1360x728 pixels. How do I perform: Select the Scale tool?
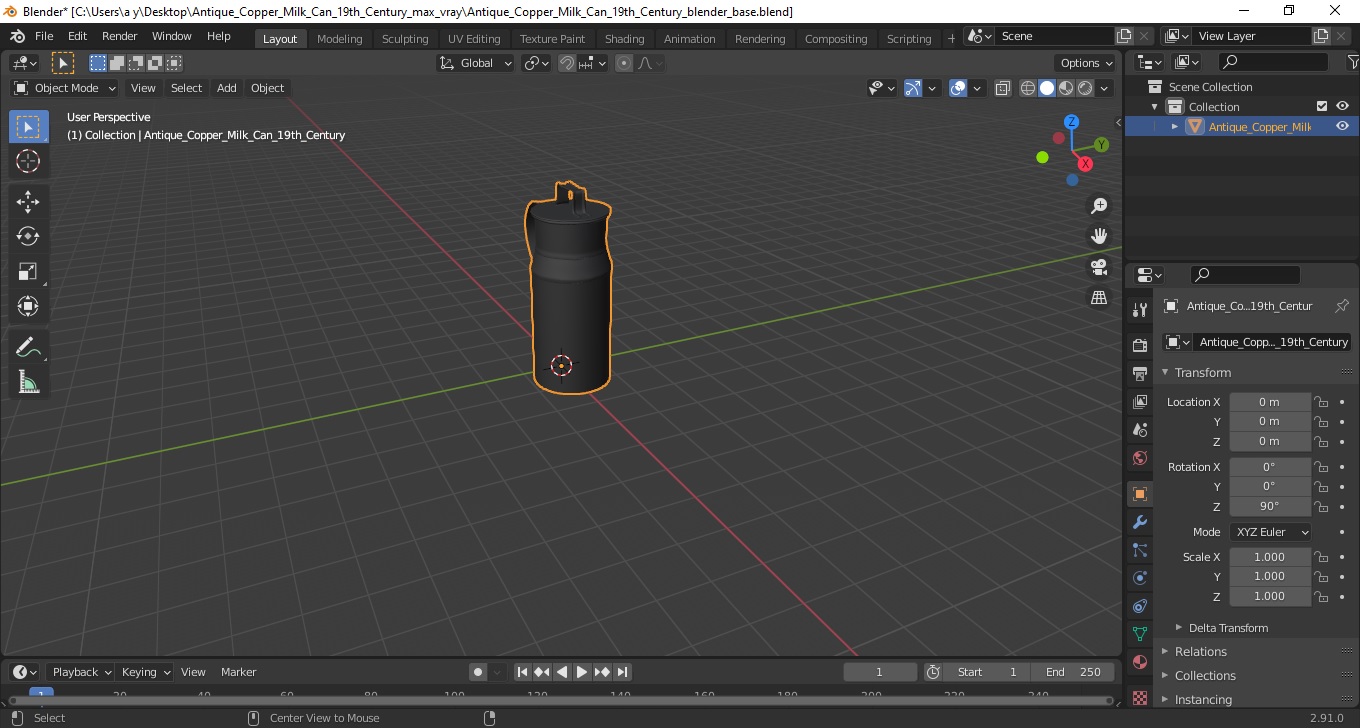28,271
